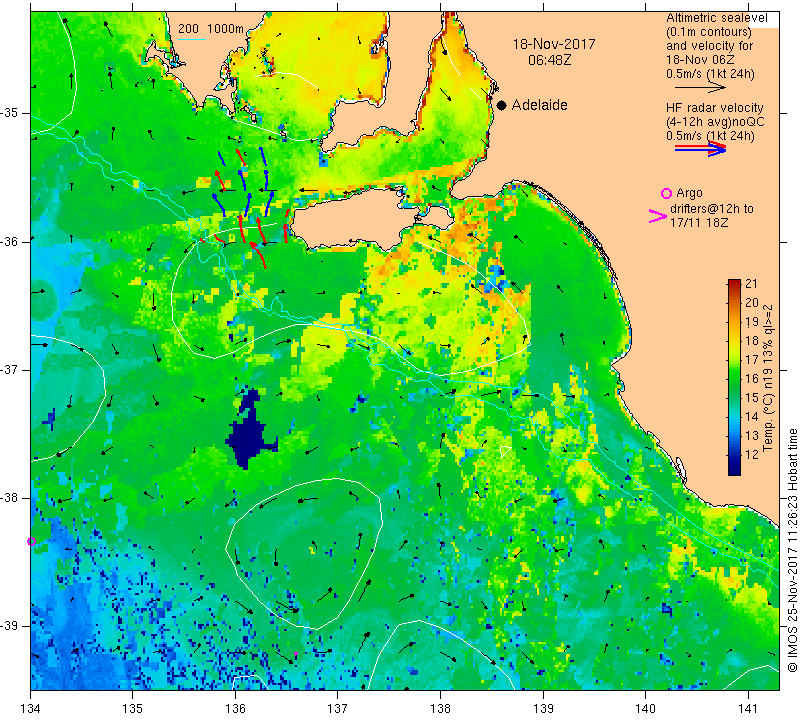
Task: Click the black Adelaide city dot marker
Action: [x=502, y=105]
